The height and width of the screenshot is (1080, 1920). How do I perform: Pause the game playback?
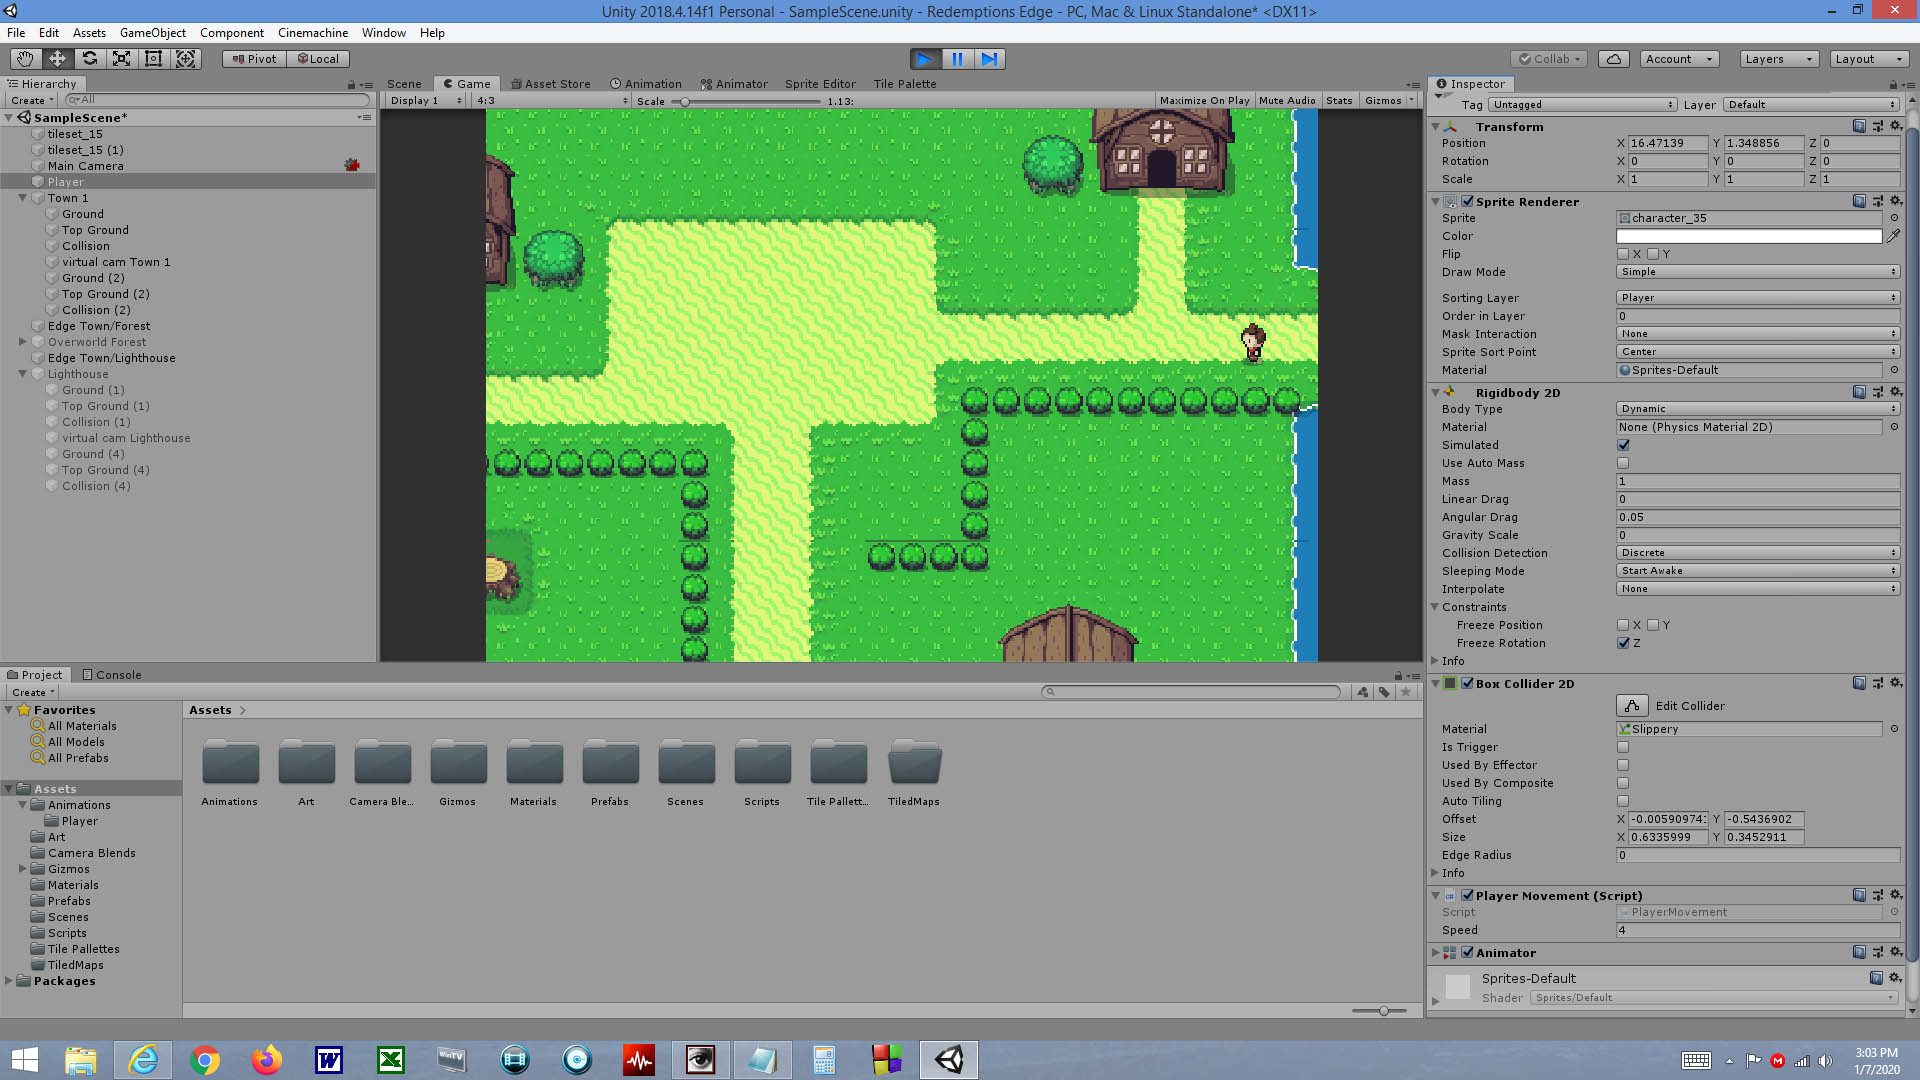(x=957, y=59)
